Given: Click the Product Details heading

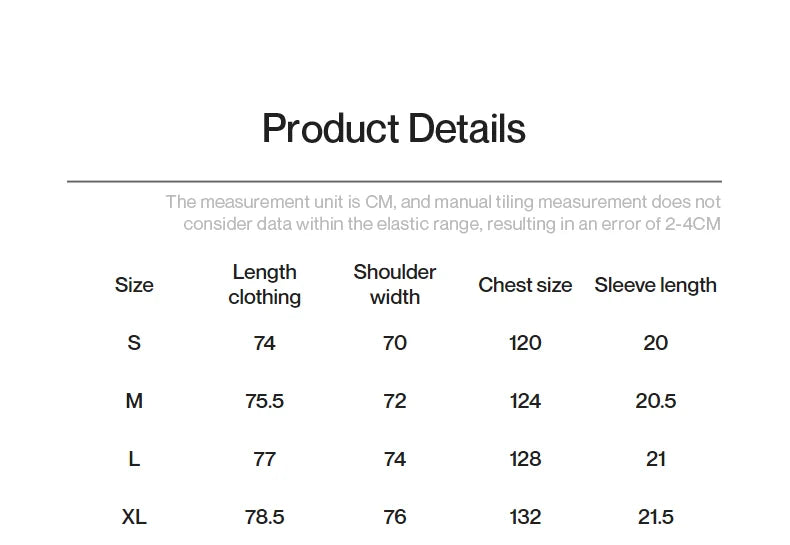Looking at the screenshot, I should (x=393, y=129).
